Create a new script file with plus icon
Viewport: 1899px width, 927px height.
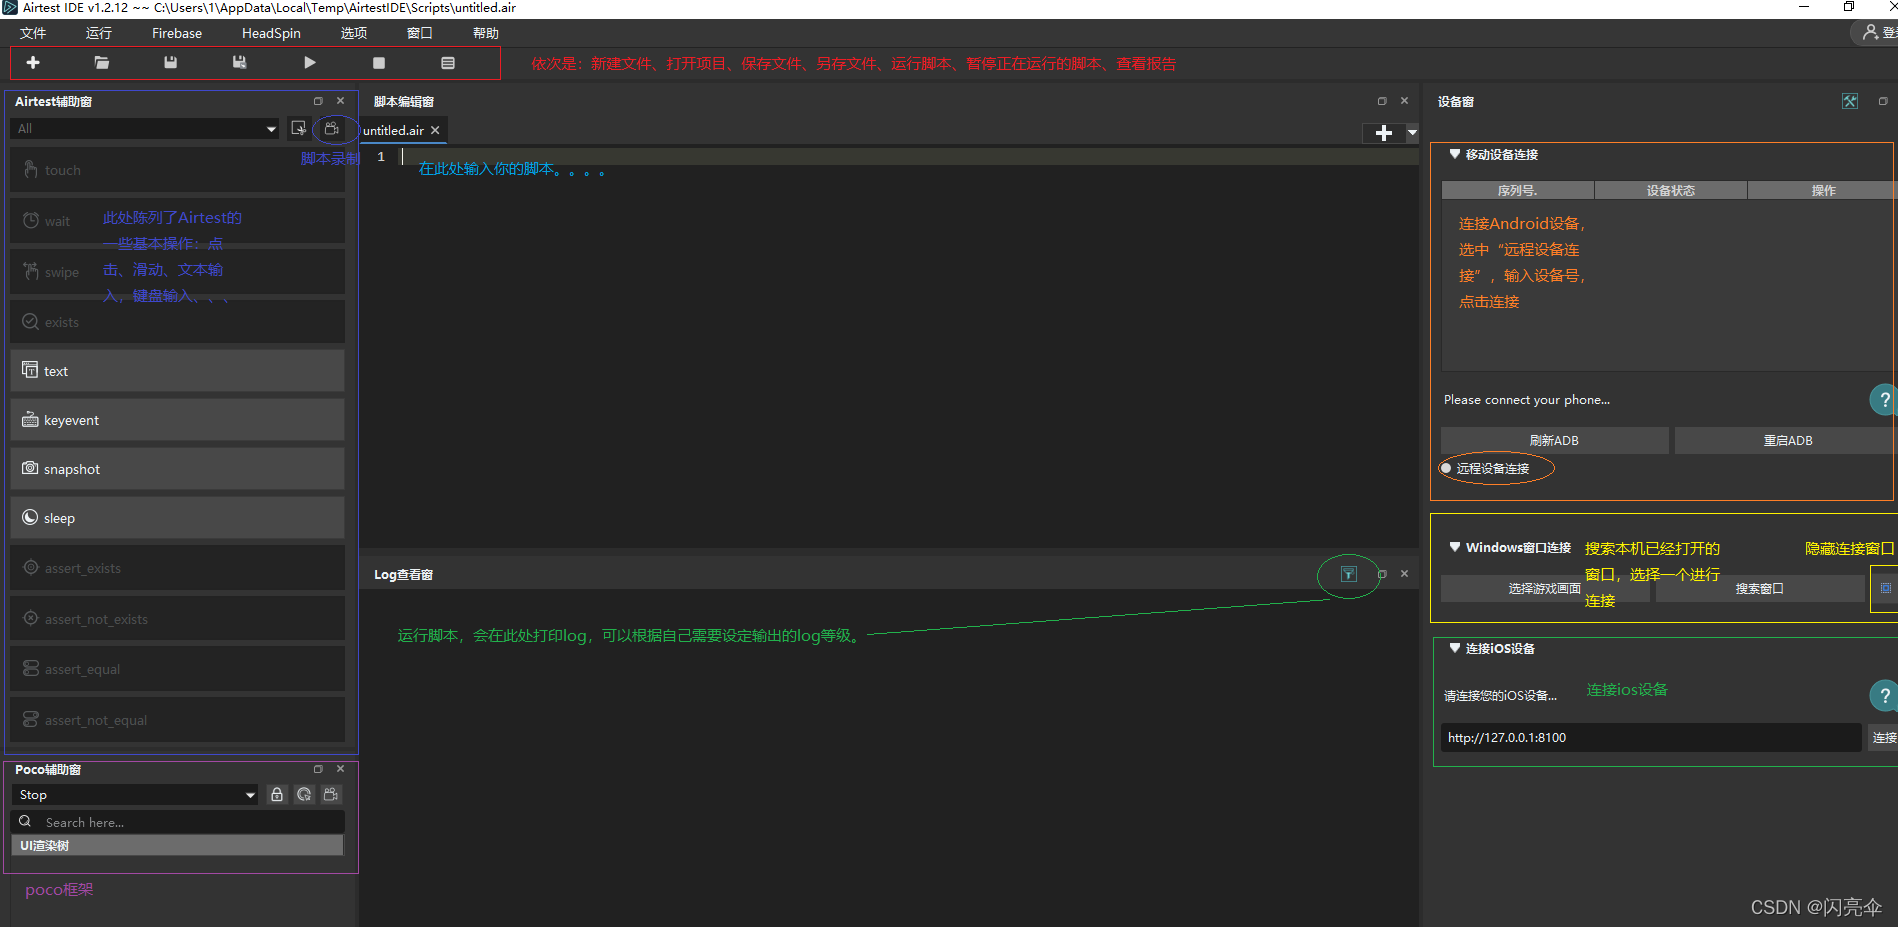click(x=33, y=62)
